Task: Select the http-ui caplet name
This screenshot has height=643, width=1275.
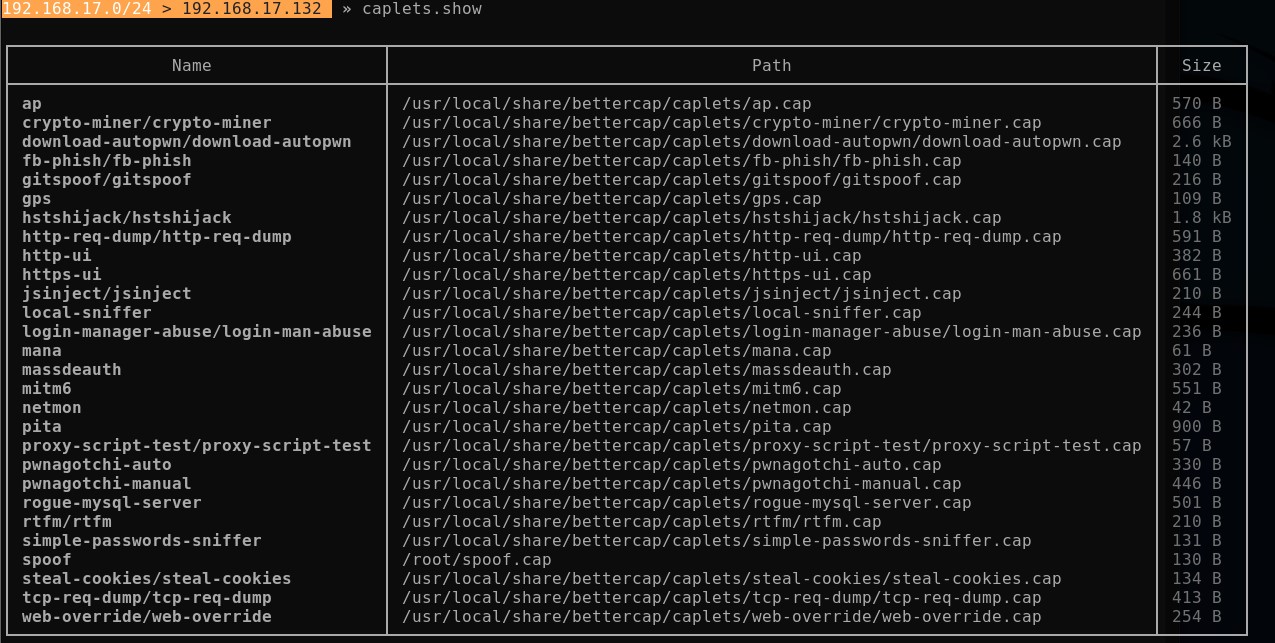Action: click(x=56, y=256)
